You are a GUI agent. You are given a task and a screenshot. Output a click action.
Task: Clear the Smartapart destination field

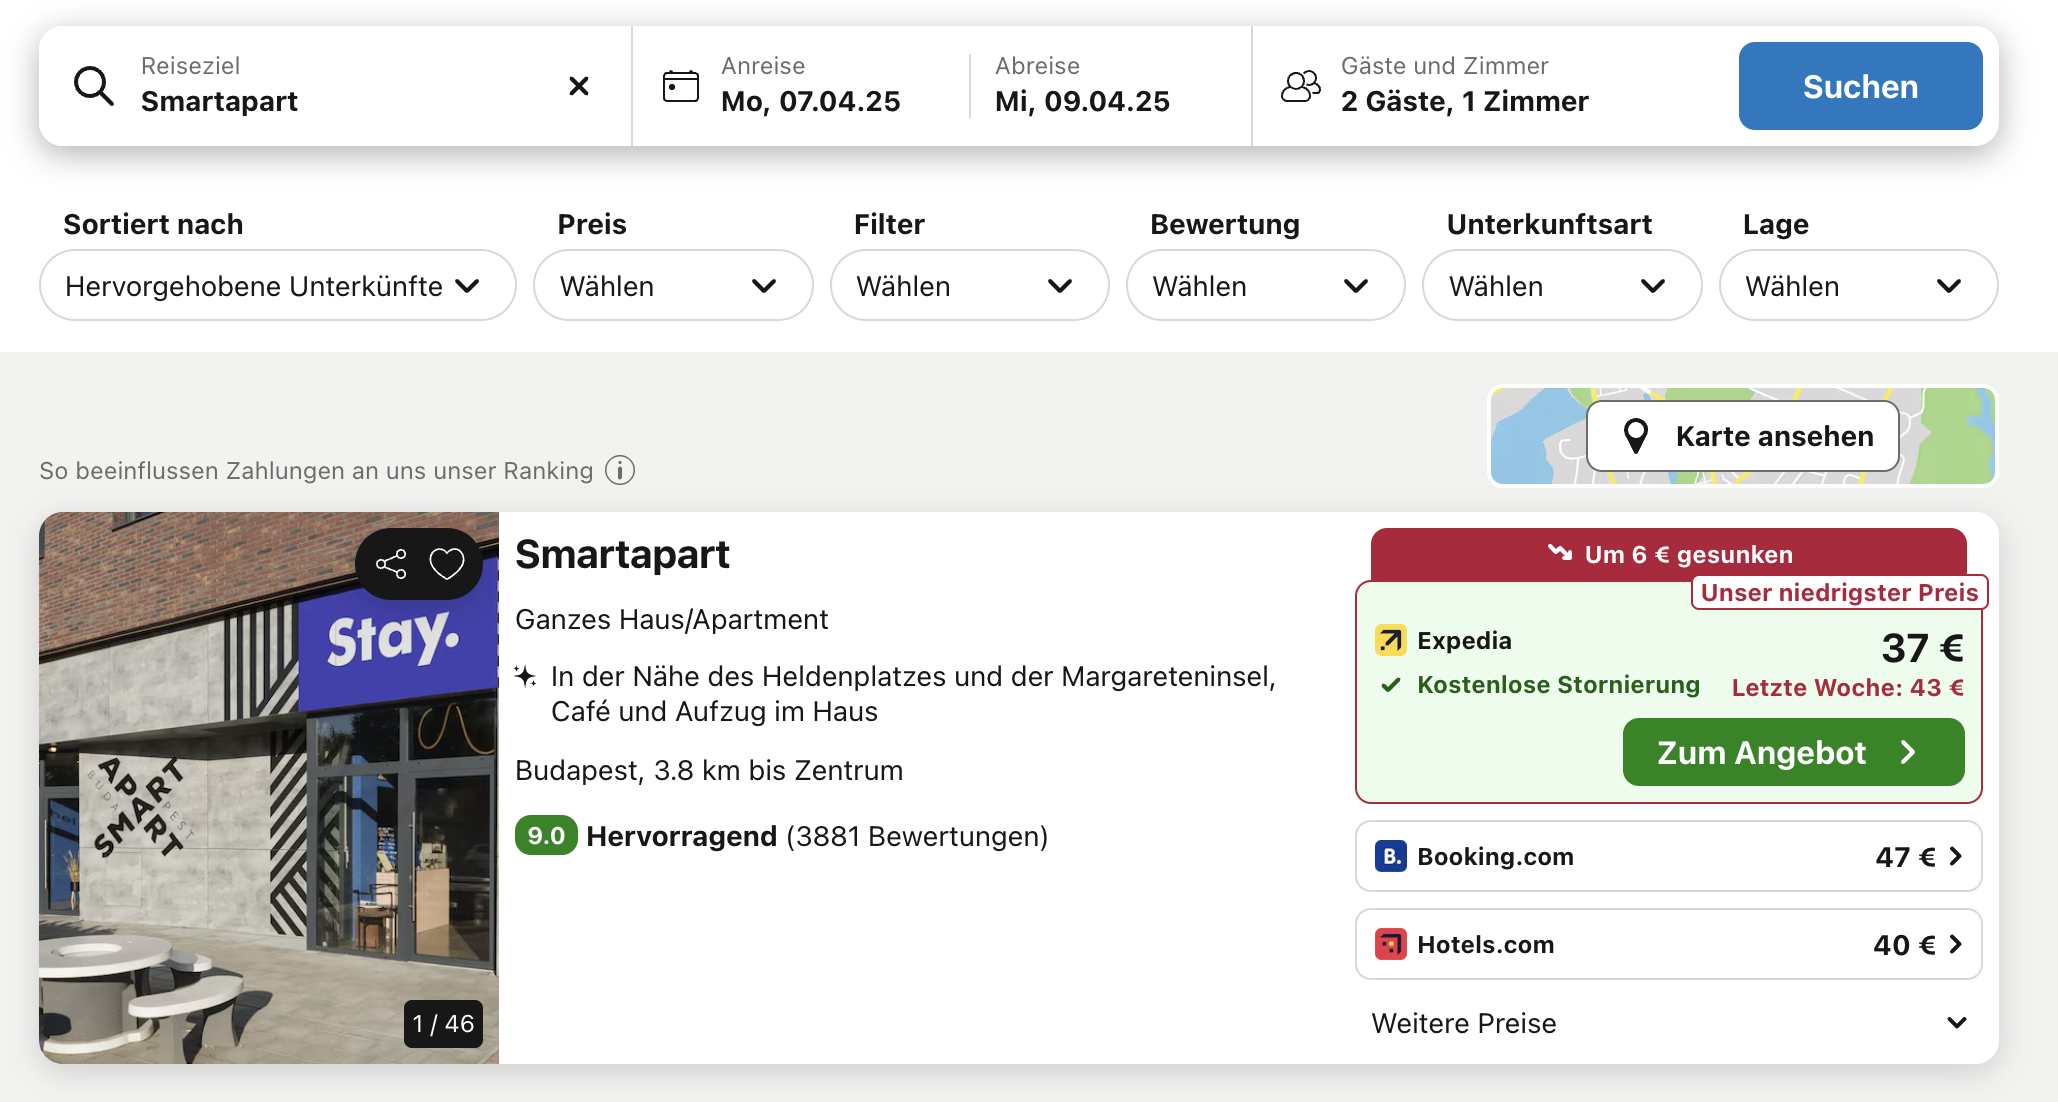[578, 86]
